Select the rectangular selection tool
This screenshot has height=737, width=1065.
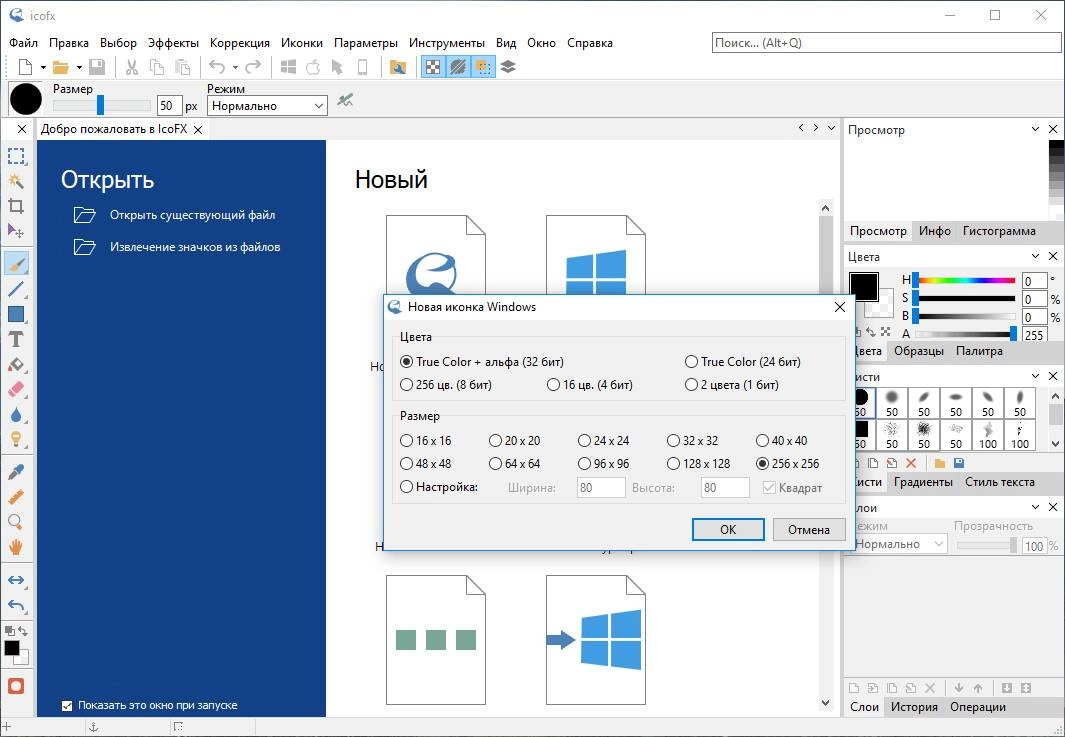tap(16, 156)
